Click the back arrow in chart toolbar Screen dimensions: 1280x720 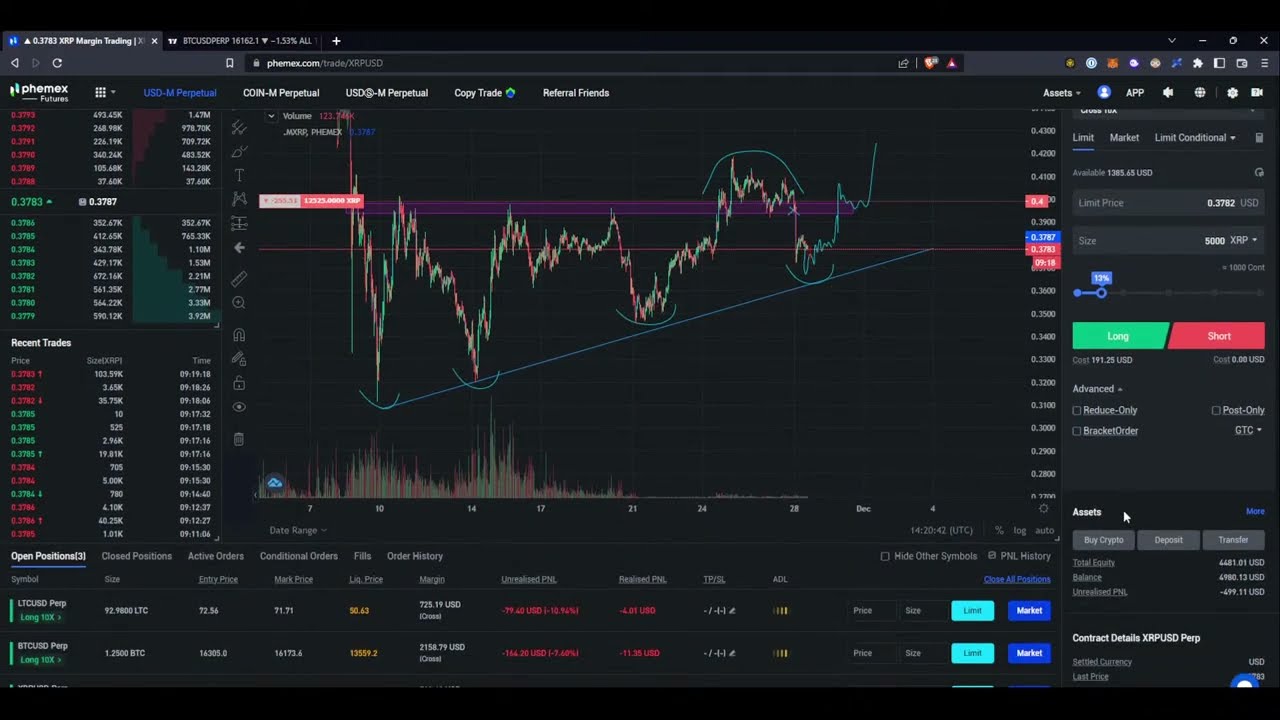pos(239,247)
